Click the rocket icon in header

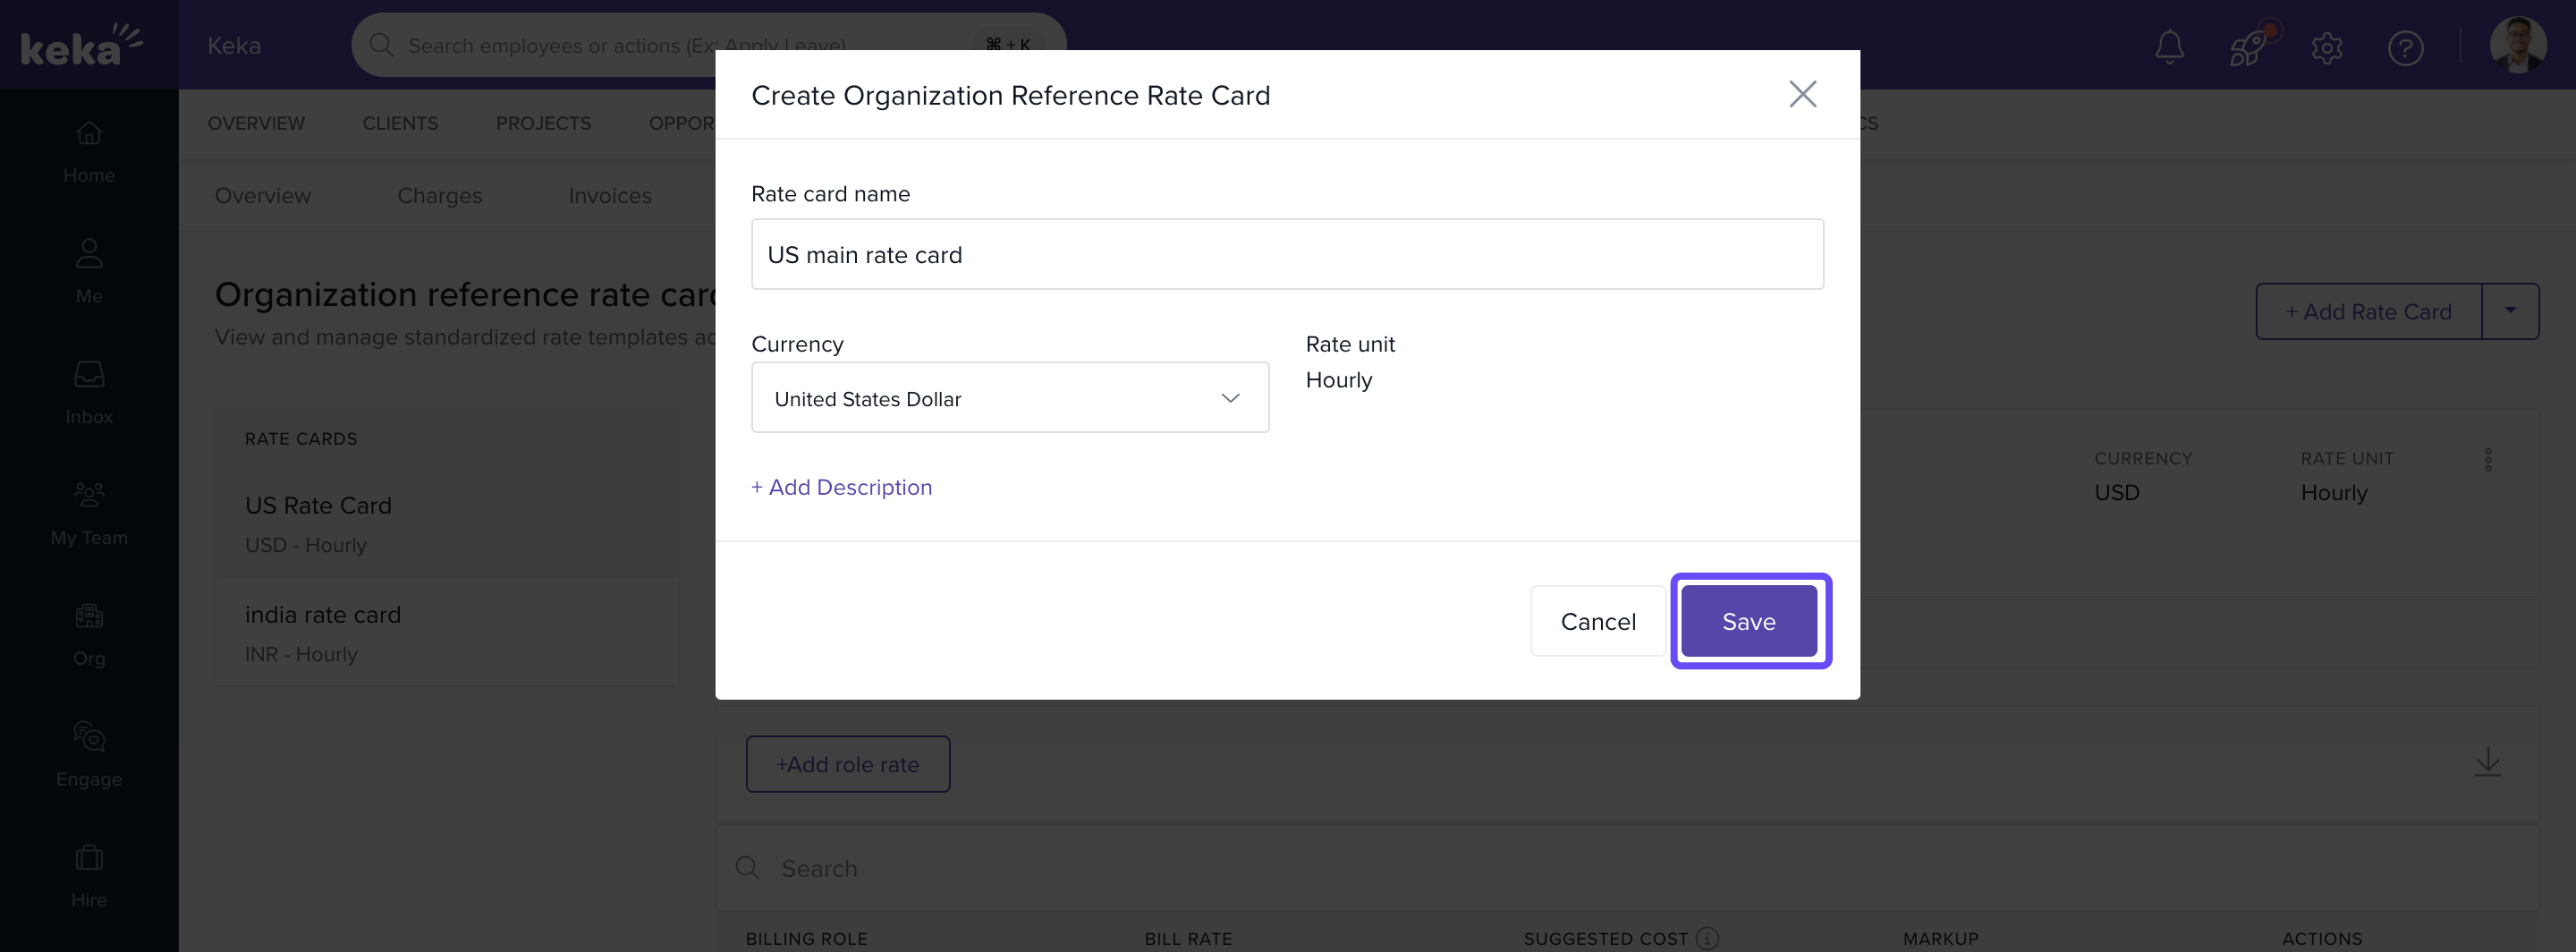click(x=2248, y=47)
